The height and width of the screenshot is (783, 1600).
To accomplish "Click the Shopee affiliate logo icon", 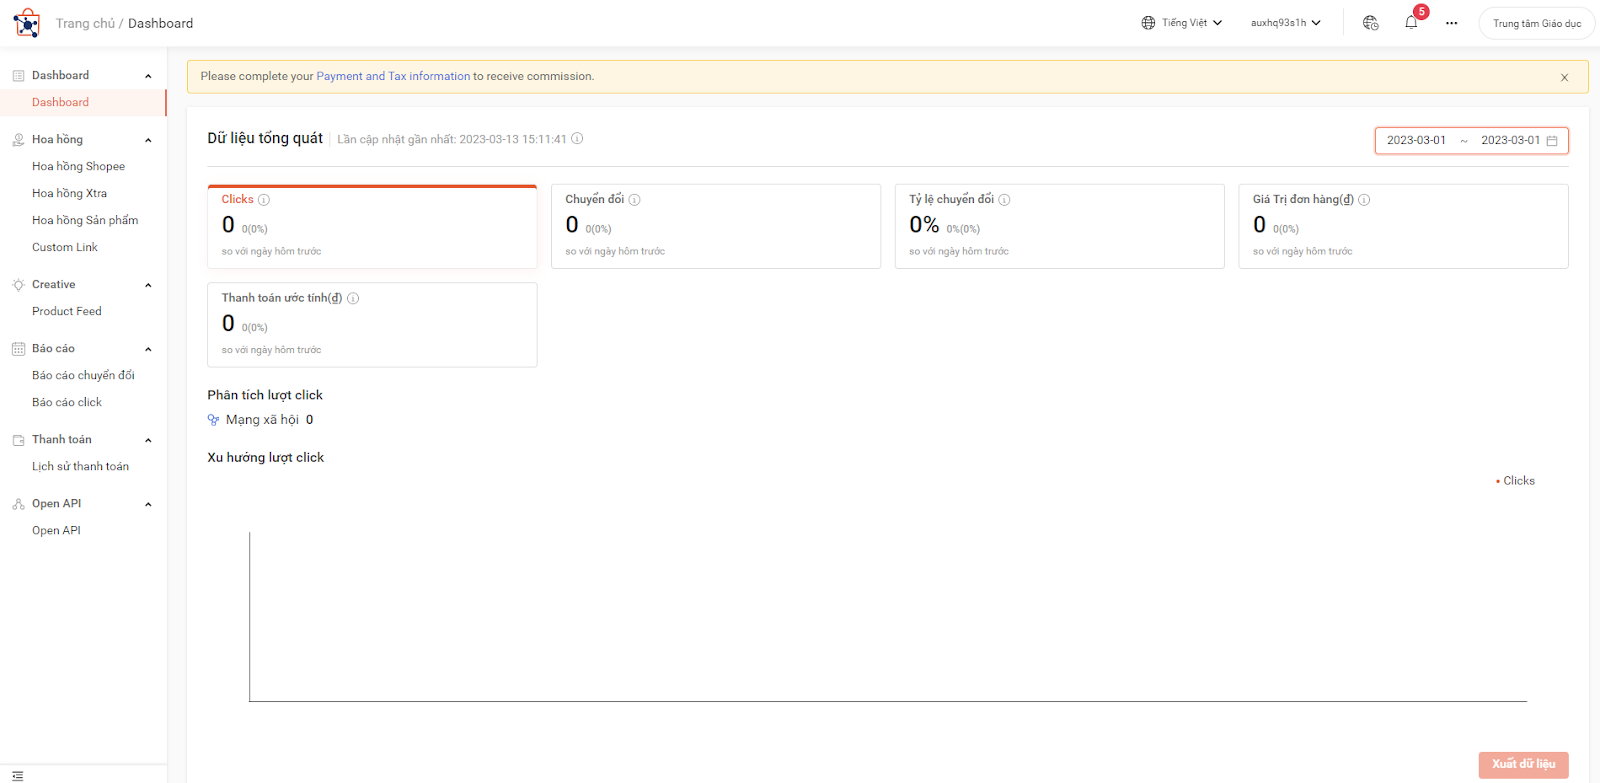I will coord(27,23).
